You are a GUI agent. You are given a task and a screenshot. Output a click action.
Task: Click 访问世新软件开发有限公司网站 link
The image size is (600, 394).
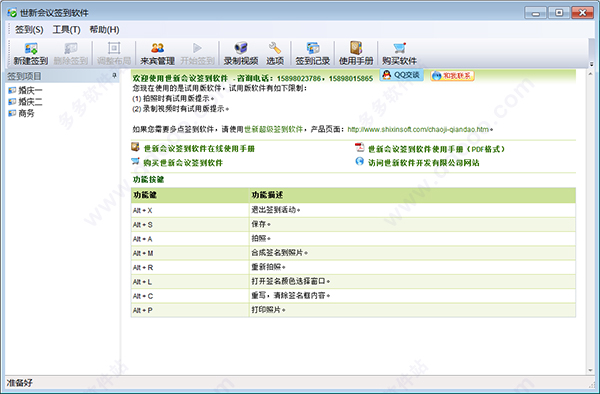(x=423, y=163)
